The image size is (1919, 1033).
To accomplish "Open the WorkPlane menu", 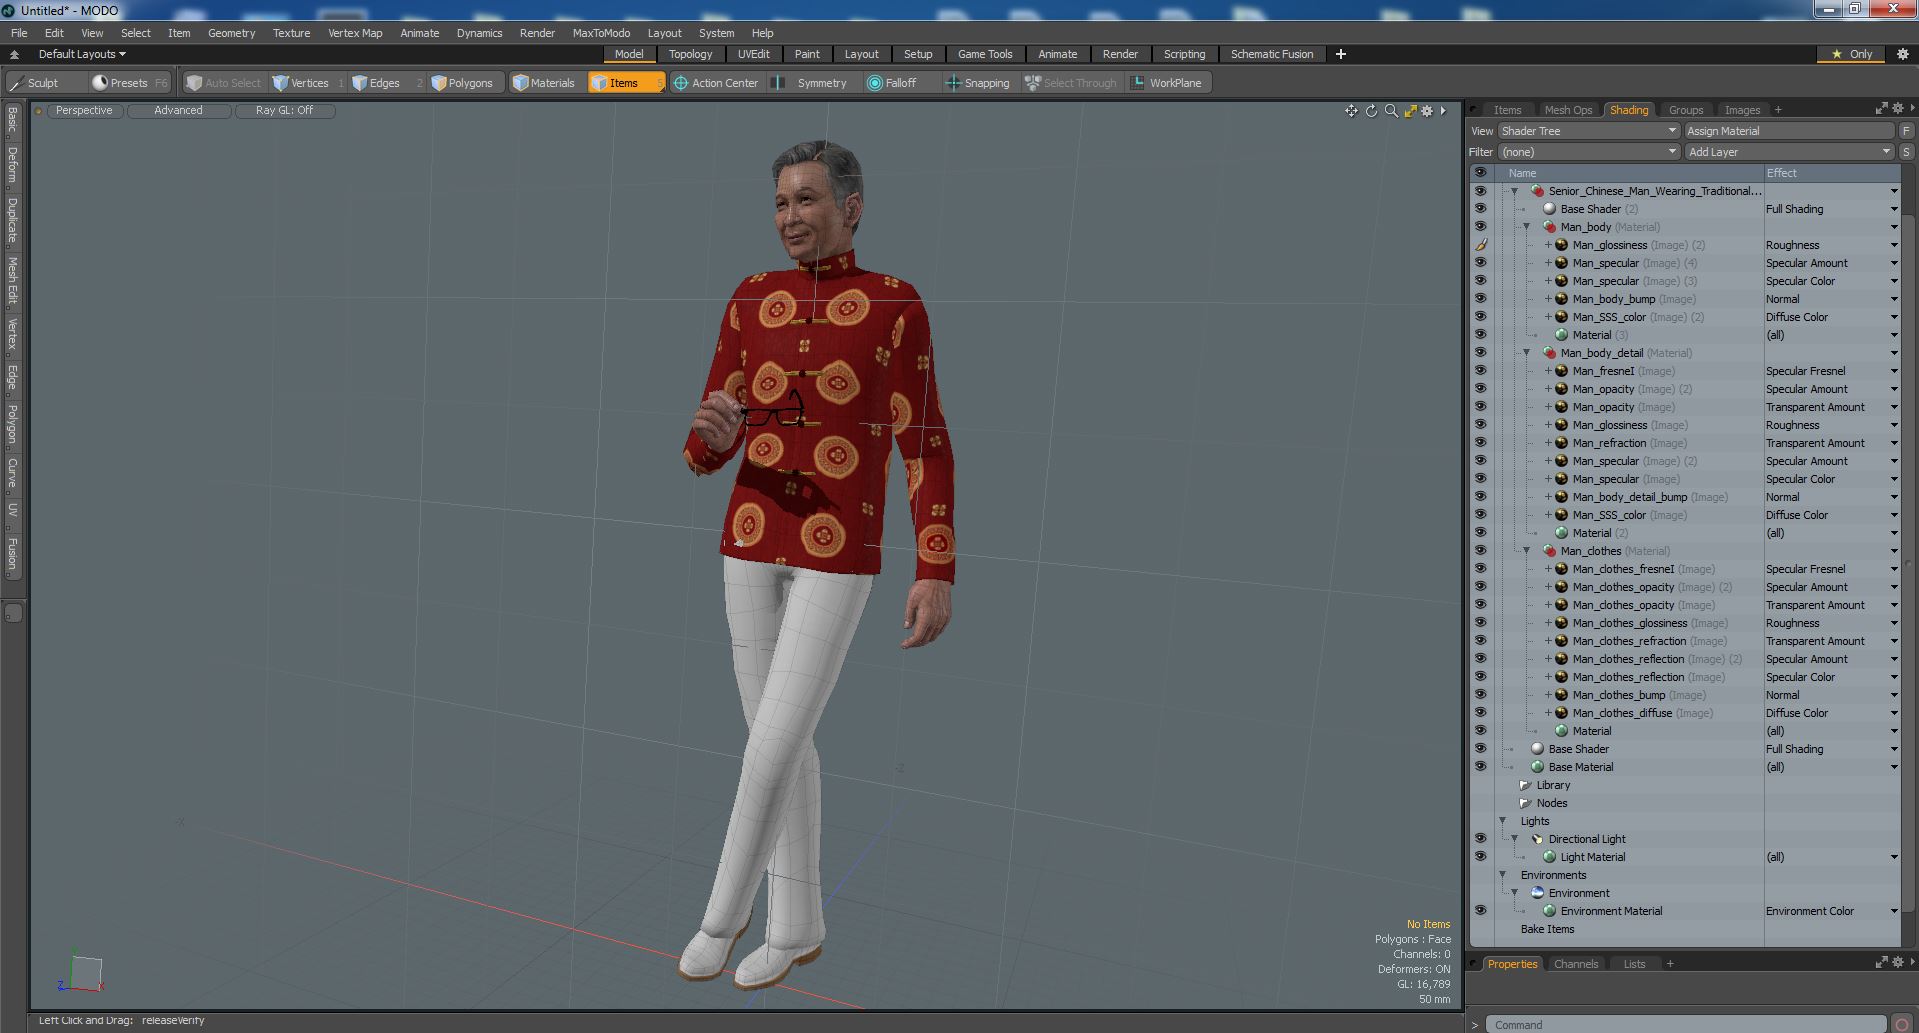I will 1167,83.
